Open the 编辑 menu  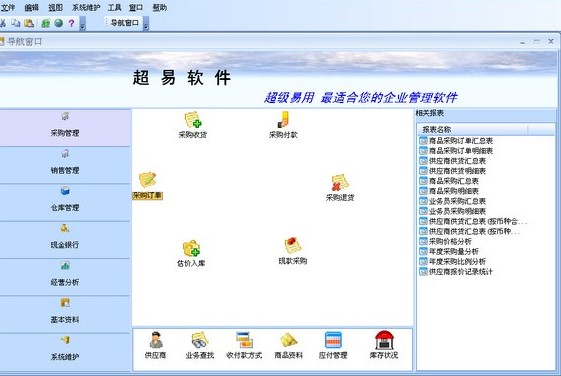(31, 8)
